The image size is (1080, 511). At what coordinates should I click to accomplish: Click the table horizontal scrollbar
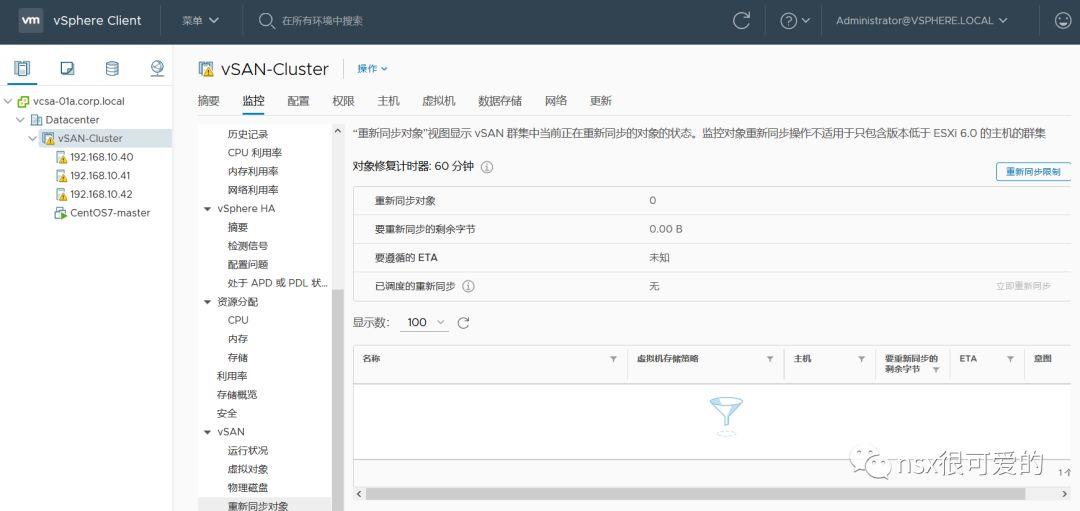[x=696, y=494]
